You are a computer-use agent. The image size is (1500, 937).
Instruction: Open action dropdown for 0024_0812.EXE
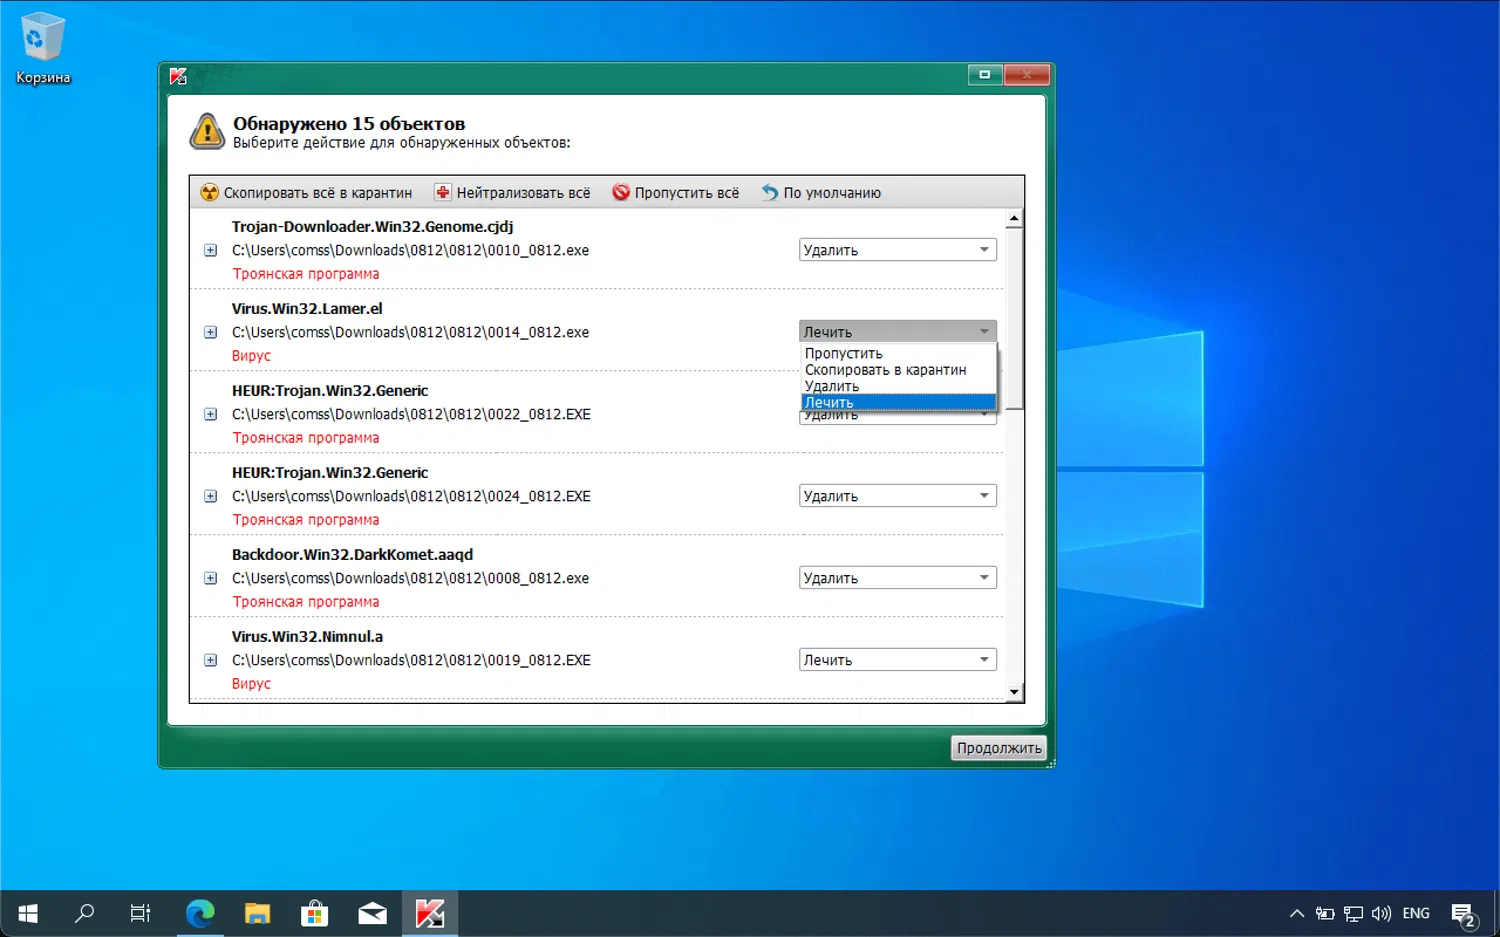(x=898, y=496)
